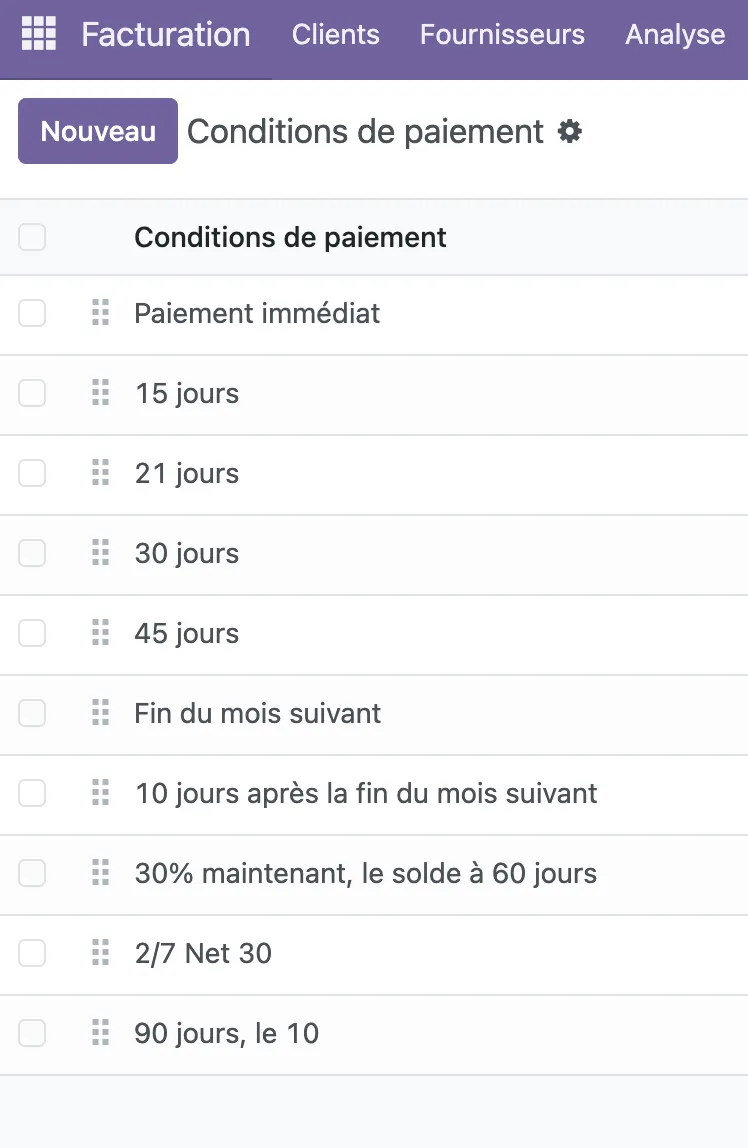
Task: Open the apps grid home menu icon
Action: click(39, 34)
